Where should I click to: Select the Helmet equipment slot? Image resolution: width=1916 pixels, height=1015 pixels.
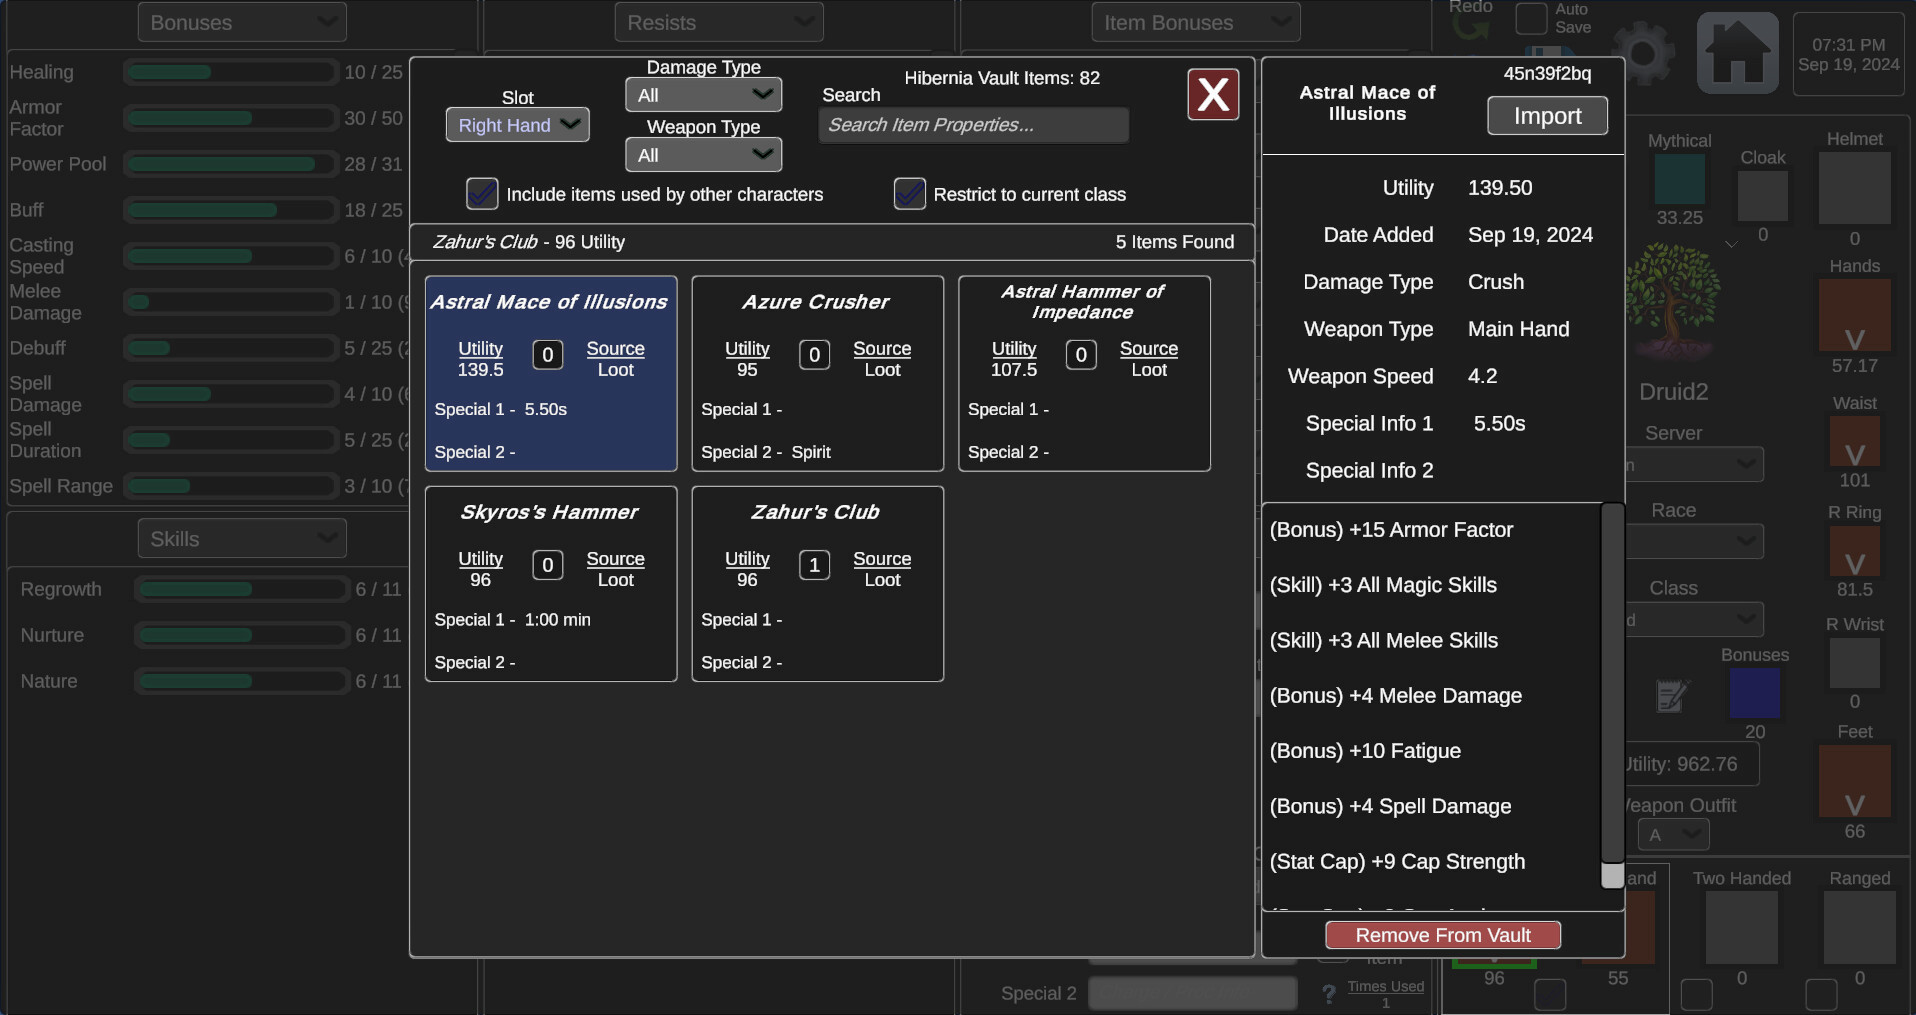pos(1854,188)
